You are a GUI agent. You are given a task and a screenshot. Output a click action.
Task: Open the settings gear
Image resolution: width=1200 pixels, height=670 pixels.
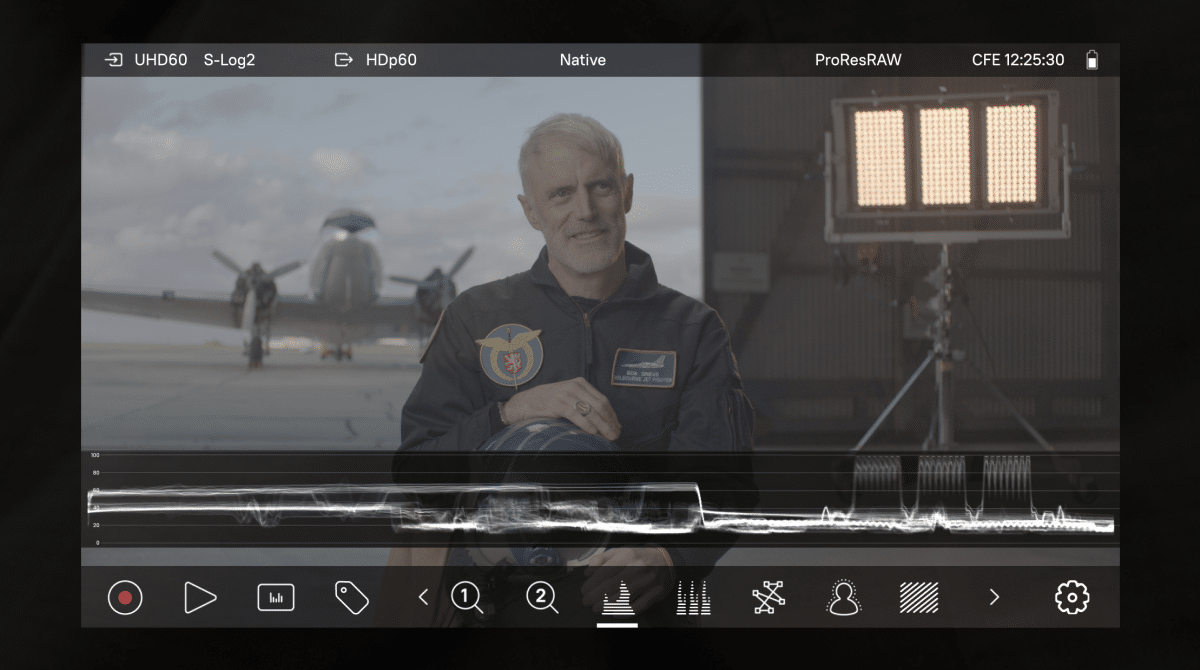pos(1071,598)
